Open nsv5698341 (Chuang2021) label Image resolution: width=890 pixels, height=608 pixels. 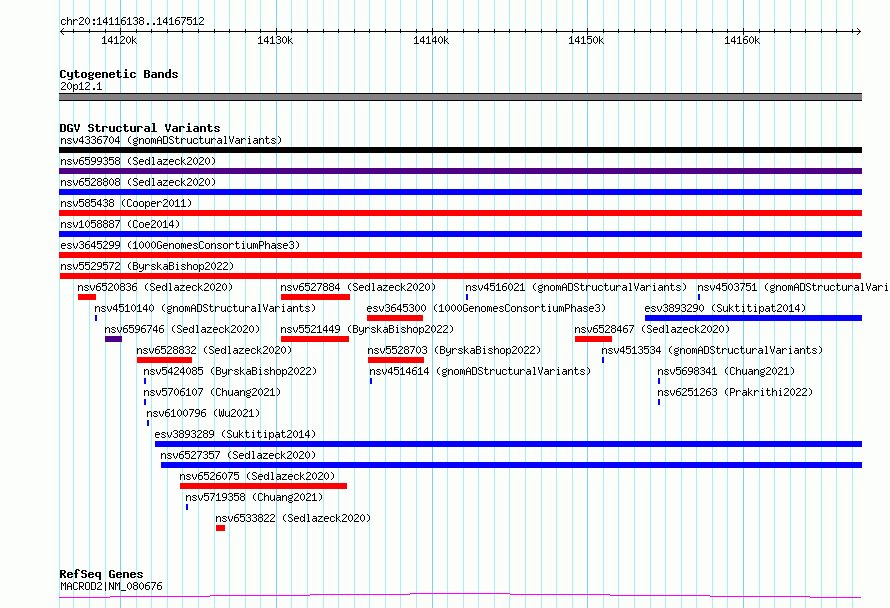click(x=726, y=371)
